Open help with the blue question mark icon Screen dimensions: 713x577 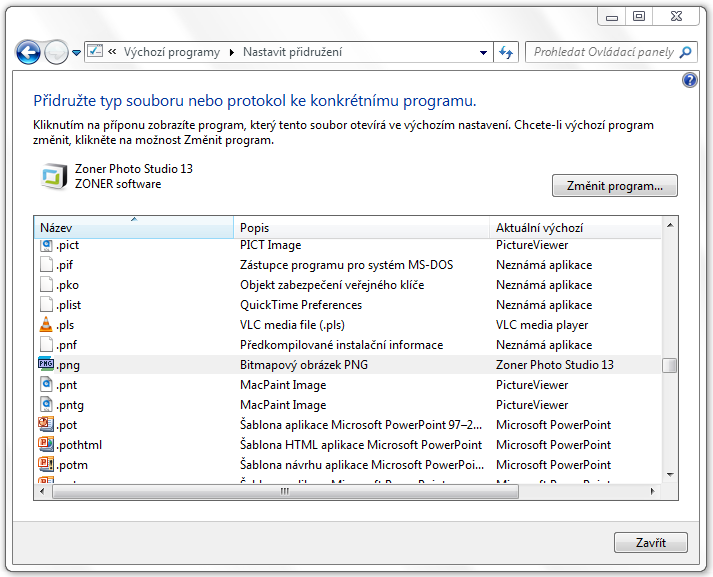(690, 80)
